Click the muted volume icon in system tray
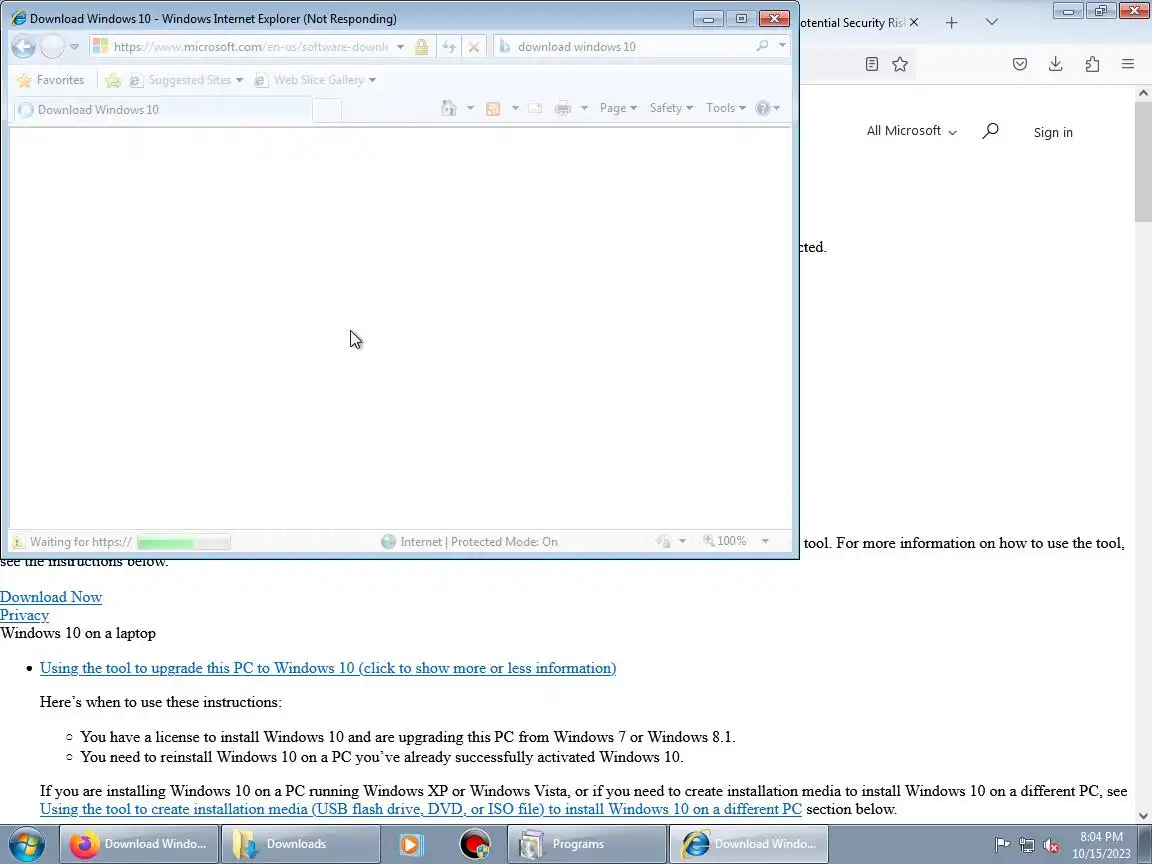 pyautogui.click(x=1051, y=846)
